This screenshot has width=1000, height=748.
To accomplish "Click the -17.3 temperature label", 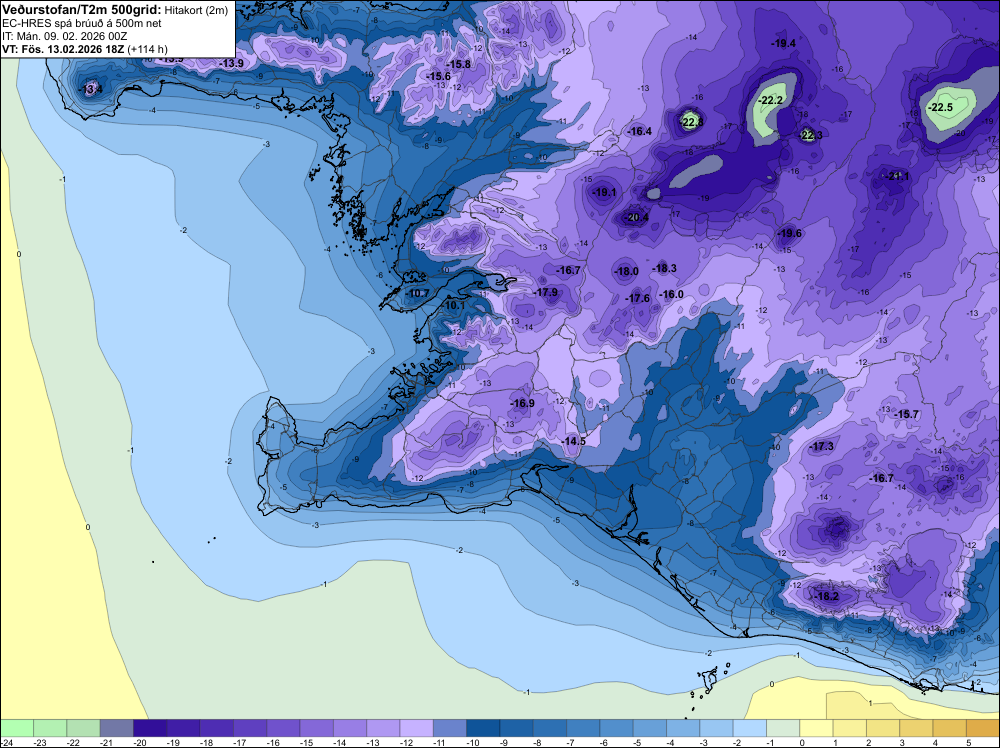I will coord(821,446).
